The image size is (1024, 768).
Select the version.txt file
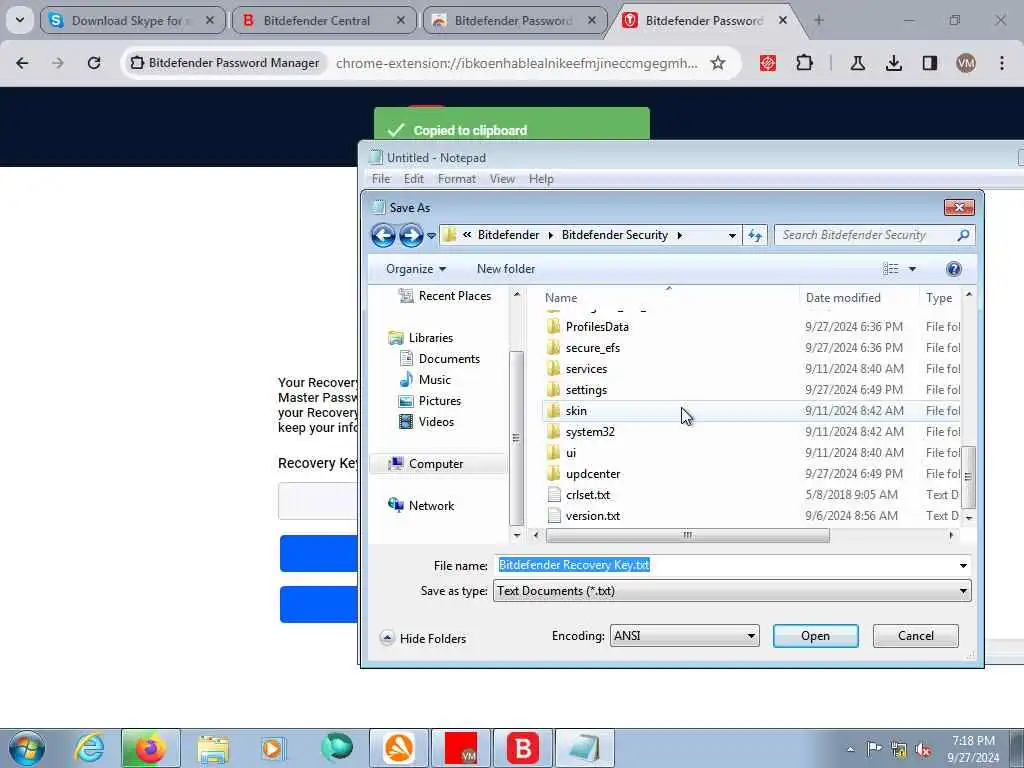592,516
